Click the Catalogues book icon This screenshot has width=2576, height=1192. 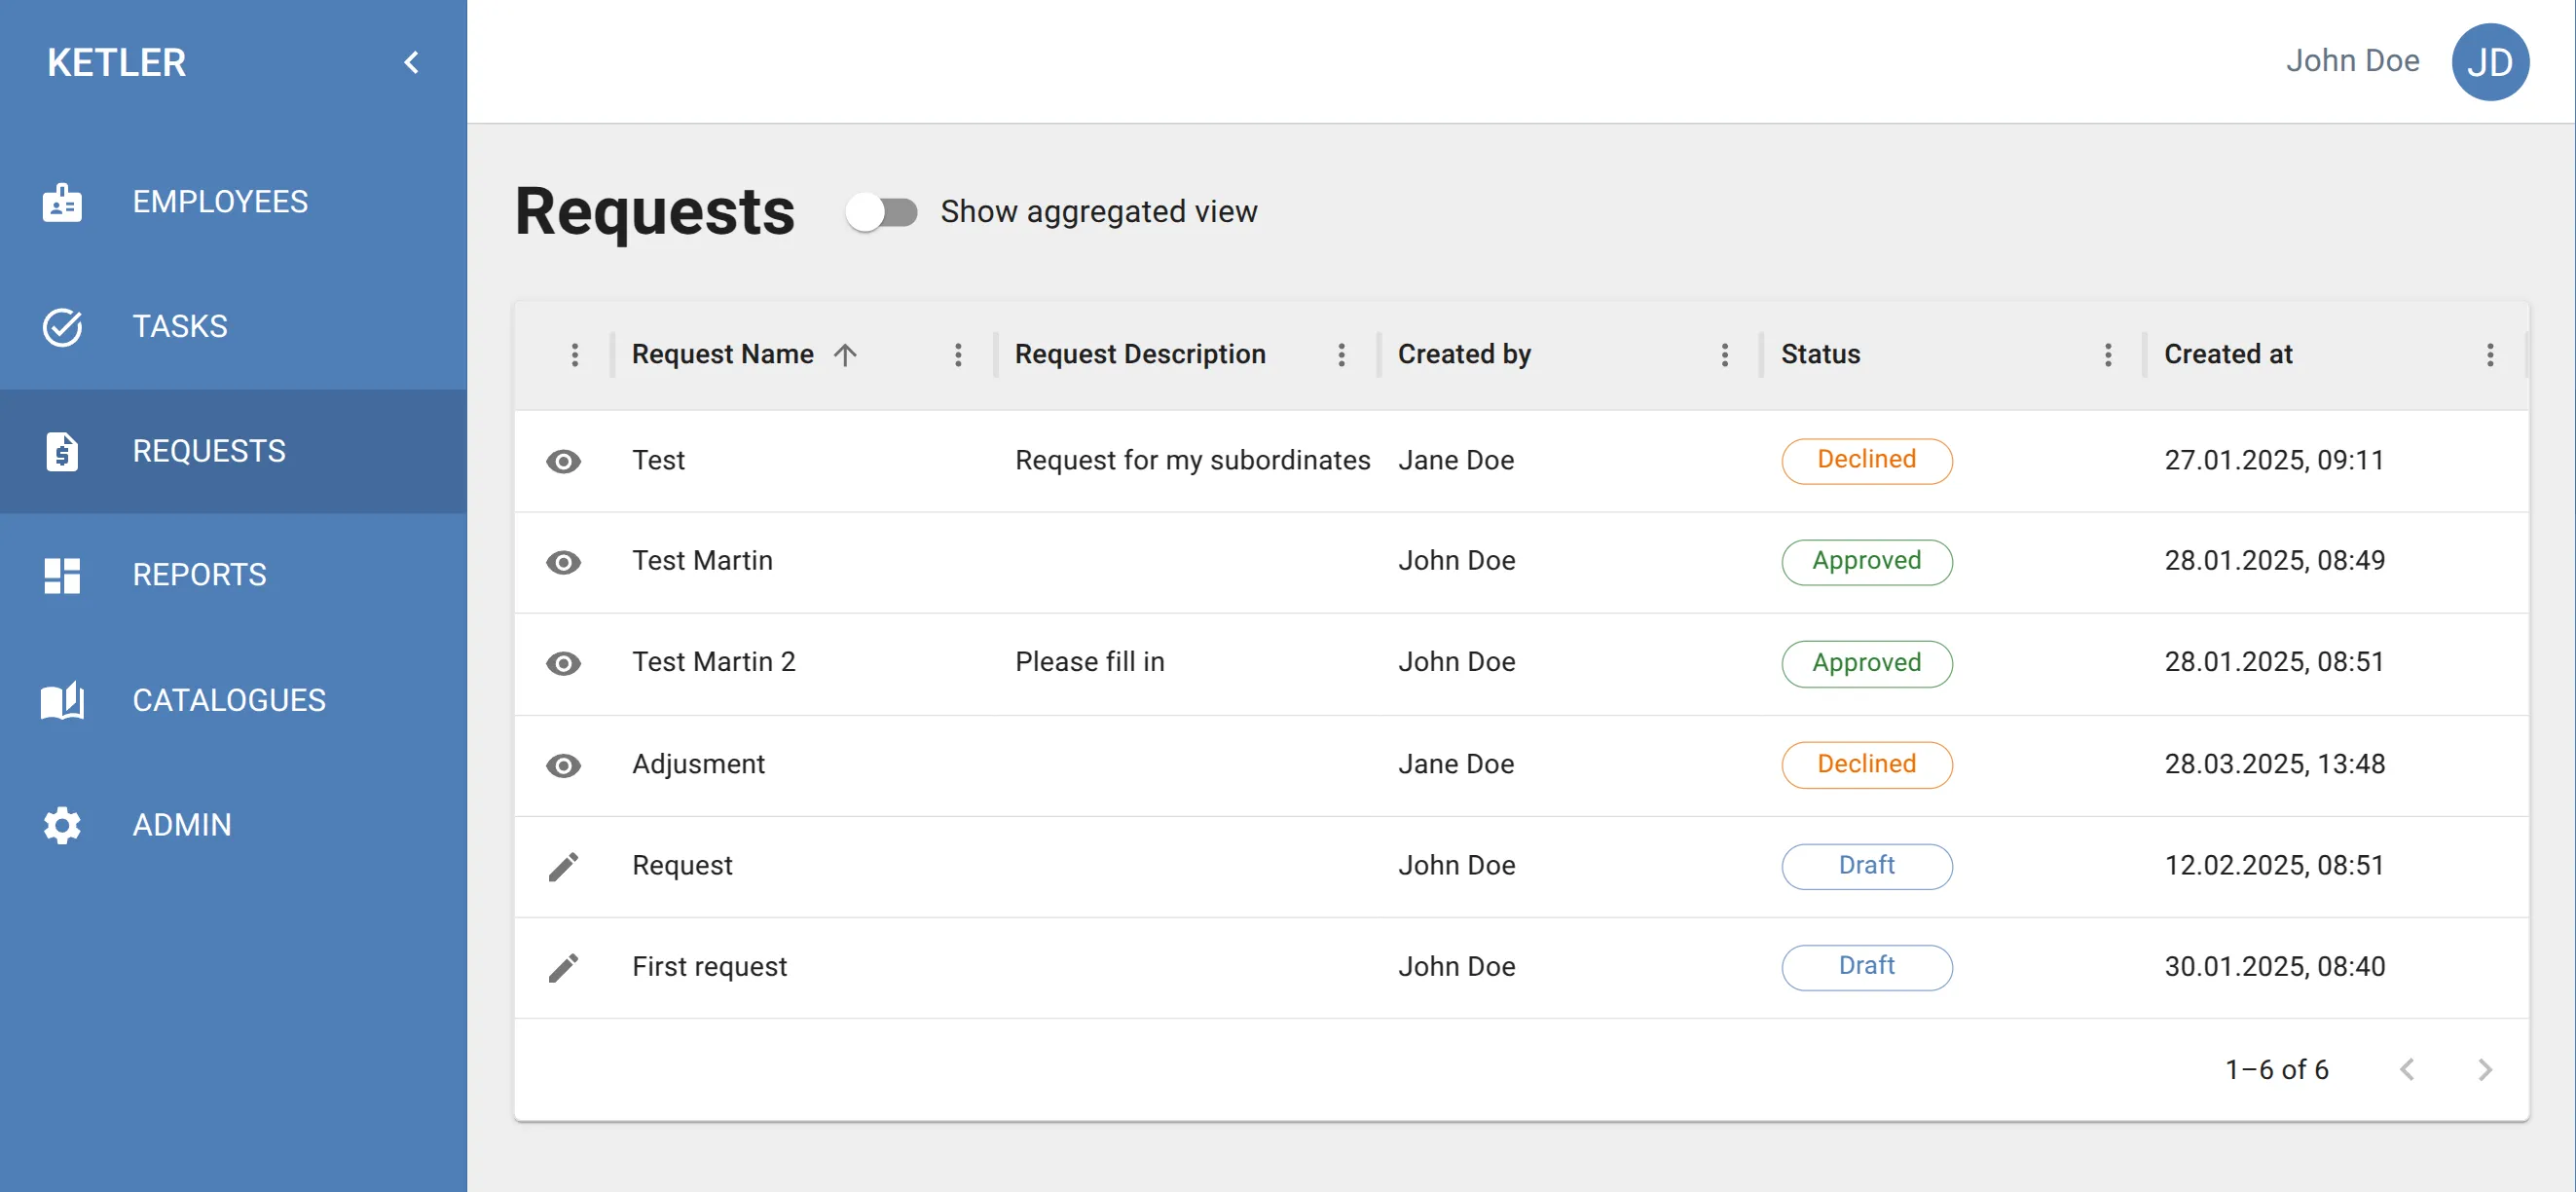coord(62,700)
